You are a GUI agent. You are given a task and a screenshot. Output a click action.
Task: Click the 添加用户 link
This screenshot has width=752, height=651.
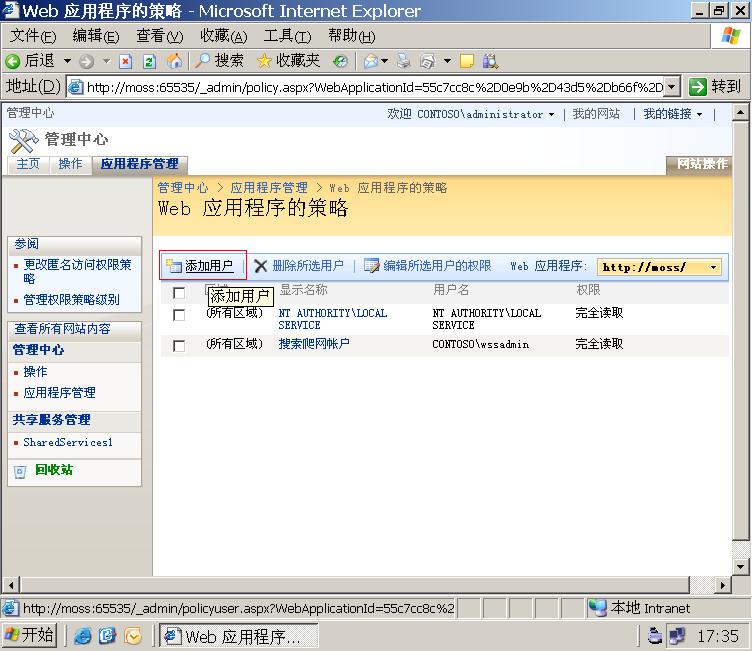pos(209,266)
